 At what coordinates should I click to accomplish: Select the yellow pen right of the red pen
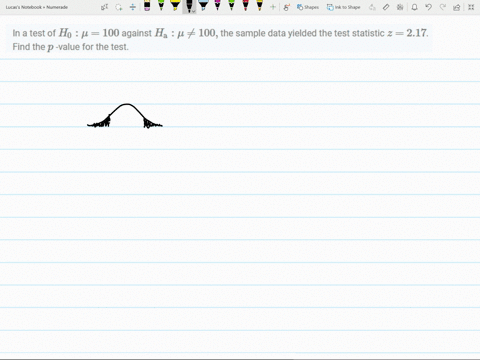(259, 5)
